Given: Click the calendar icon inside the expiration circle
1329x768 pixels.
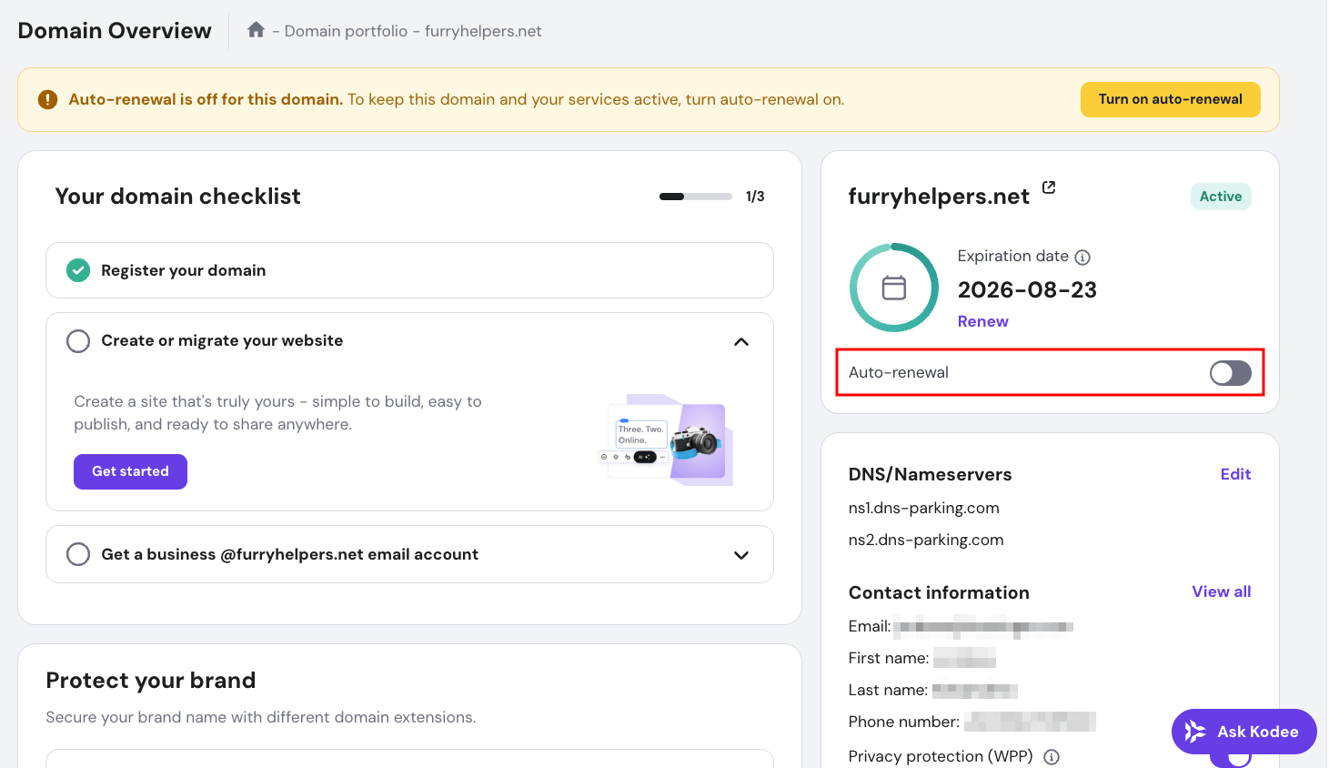Looking at the screenshot, I should click(893, 287).
